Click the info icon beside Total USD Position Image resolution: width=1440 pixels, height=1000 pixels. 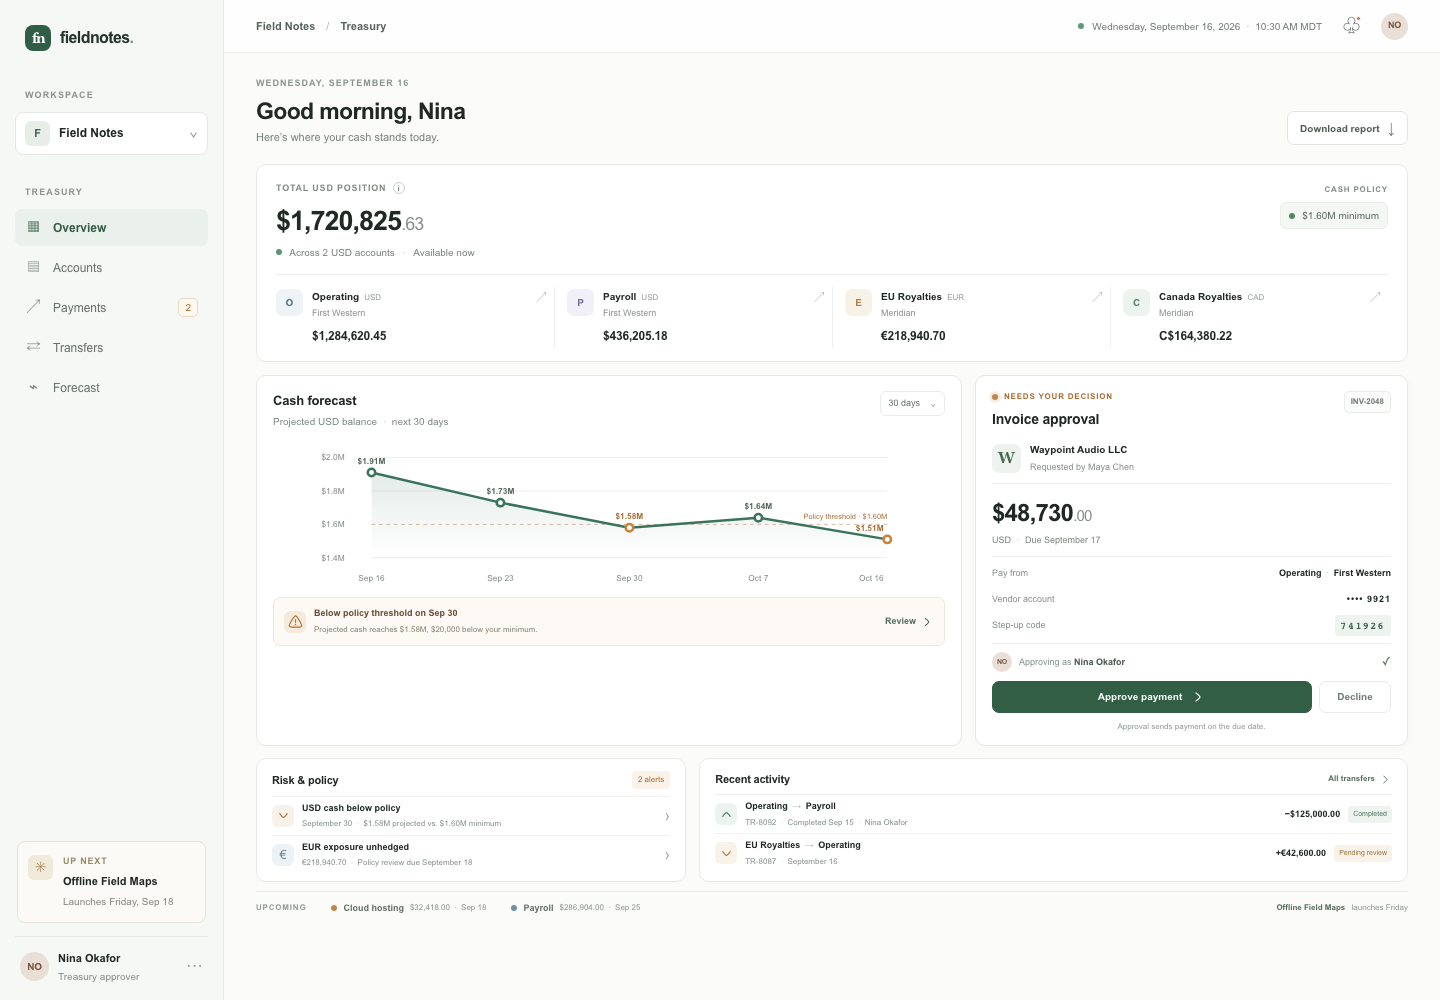pos(399,188)
